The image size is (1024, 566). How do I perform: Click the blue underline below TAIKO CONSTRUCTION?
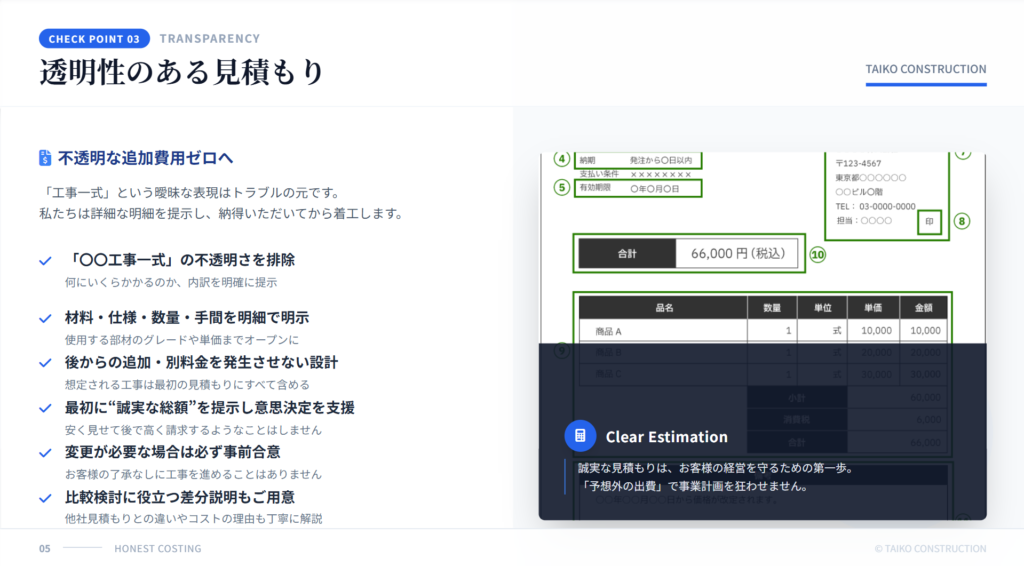point(926,84)
